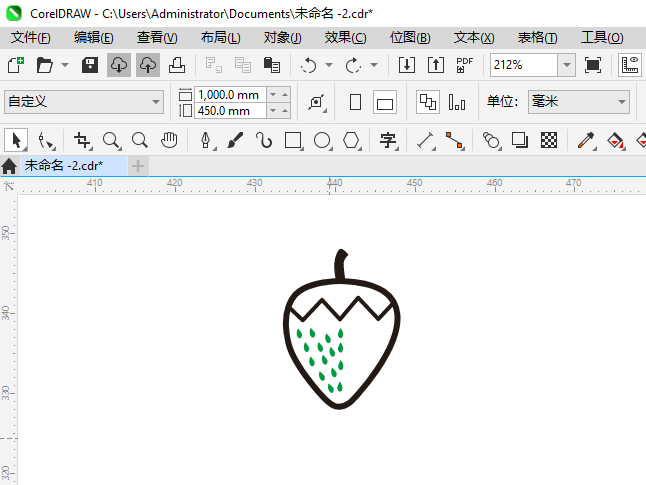Select portrait page orientation

[x=355, y=102]
